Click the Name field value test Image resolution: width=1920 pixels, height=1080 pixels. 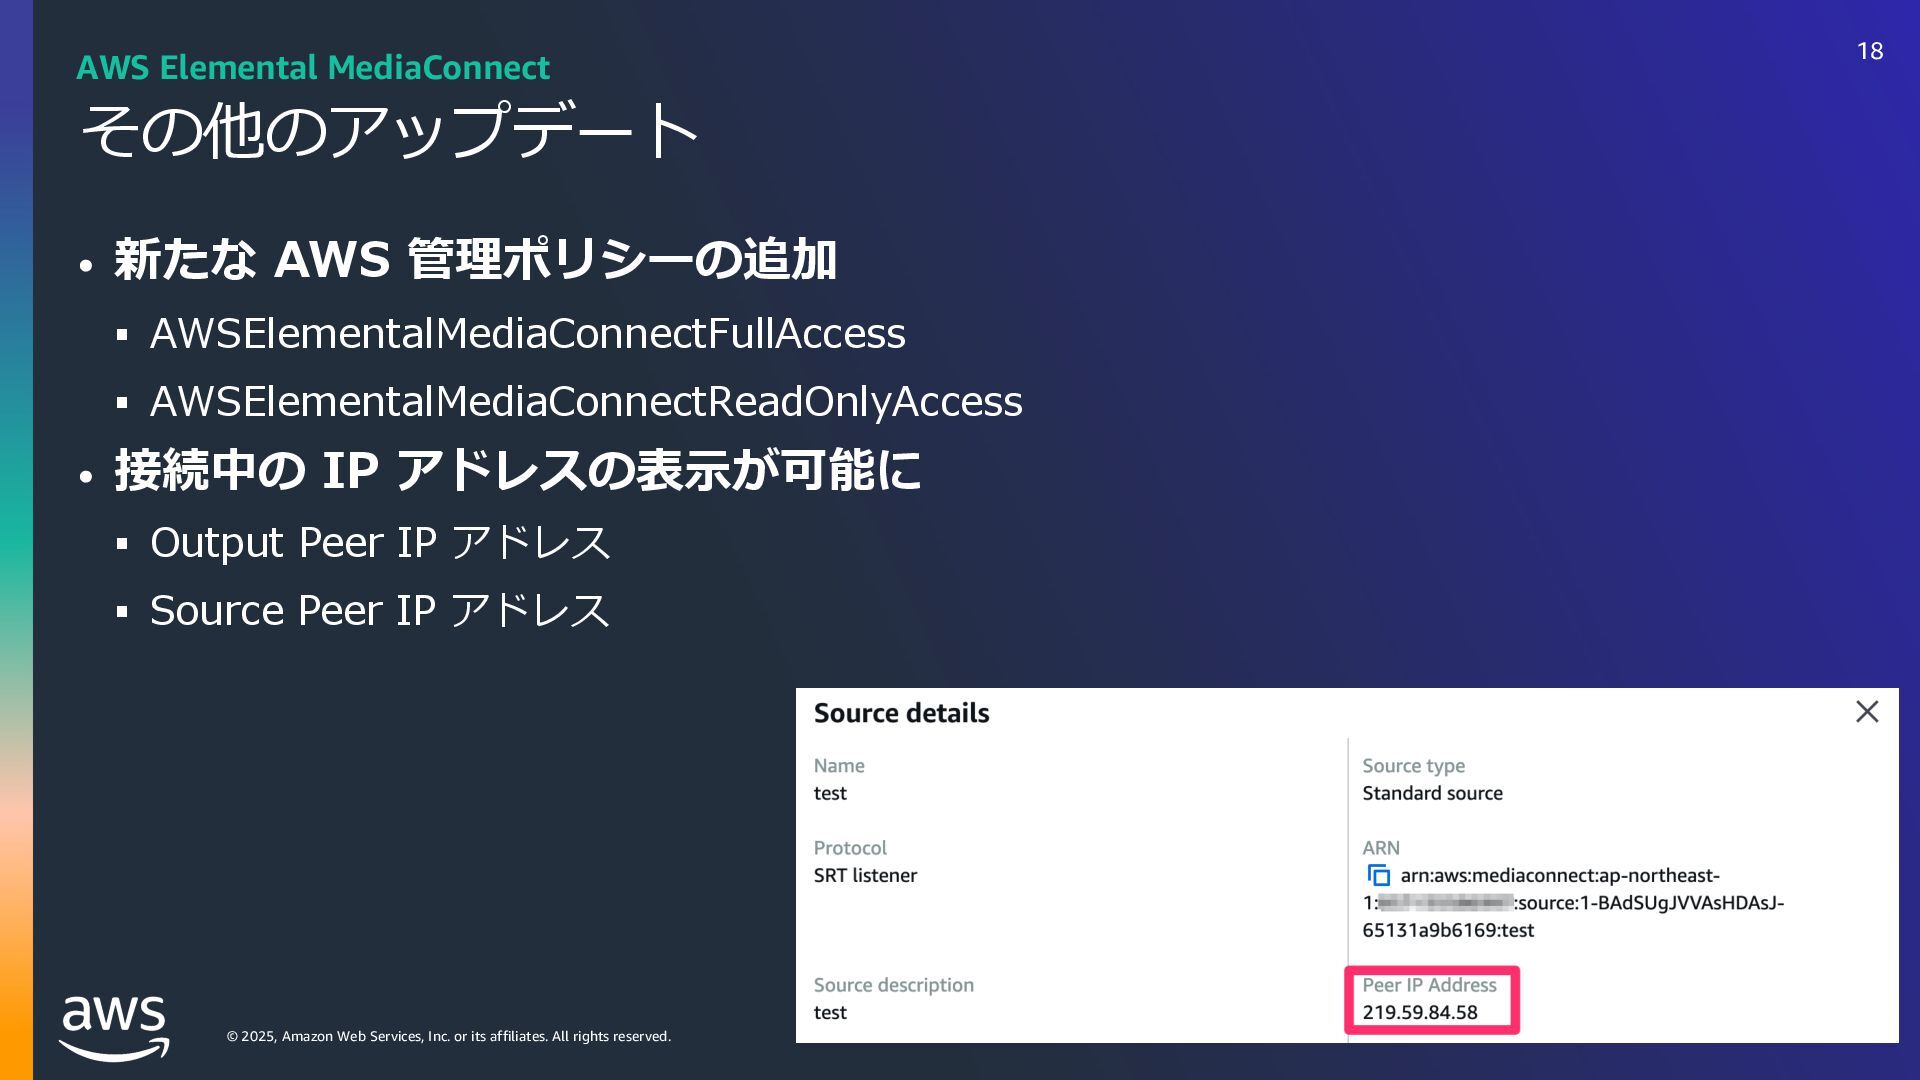coord(829,793)
